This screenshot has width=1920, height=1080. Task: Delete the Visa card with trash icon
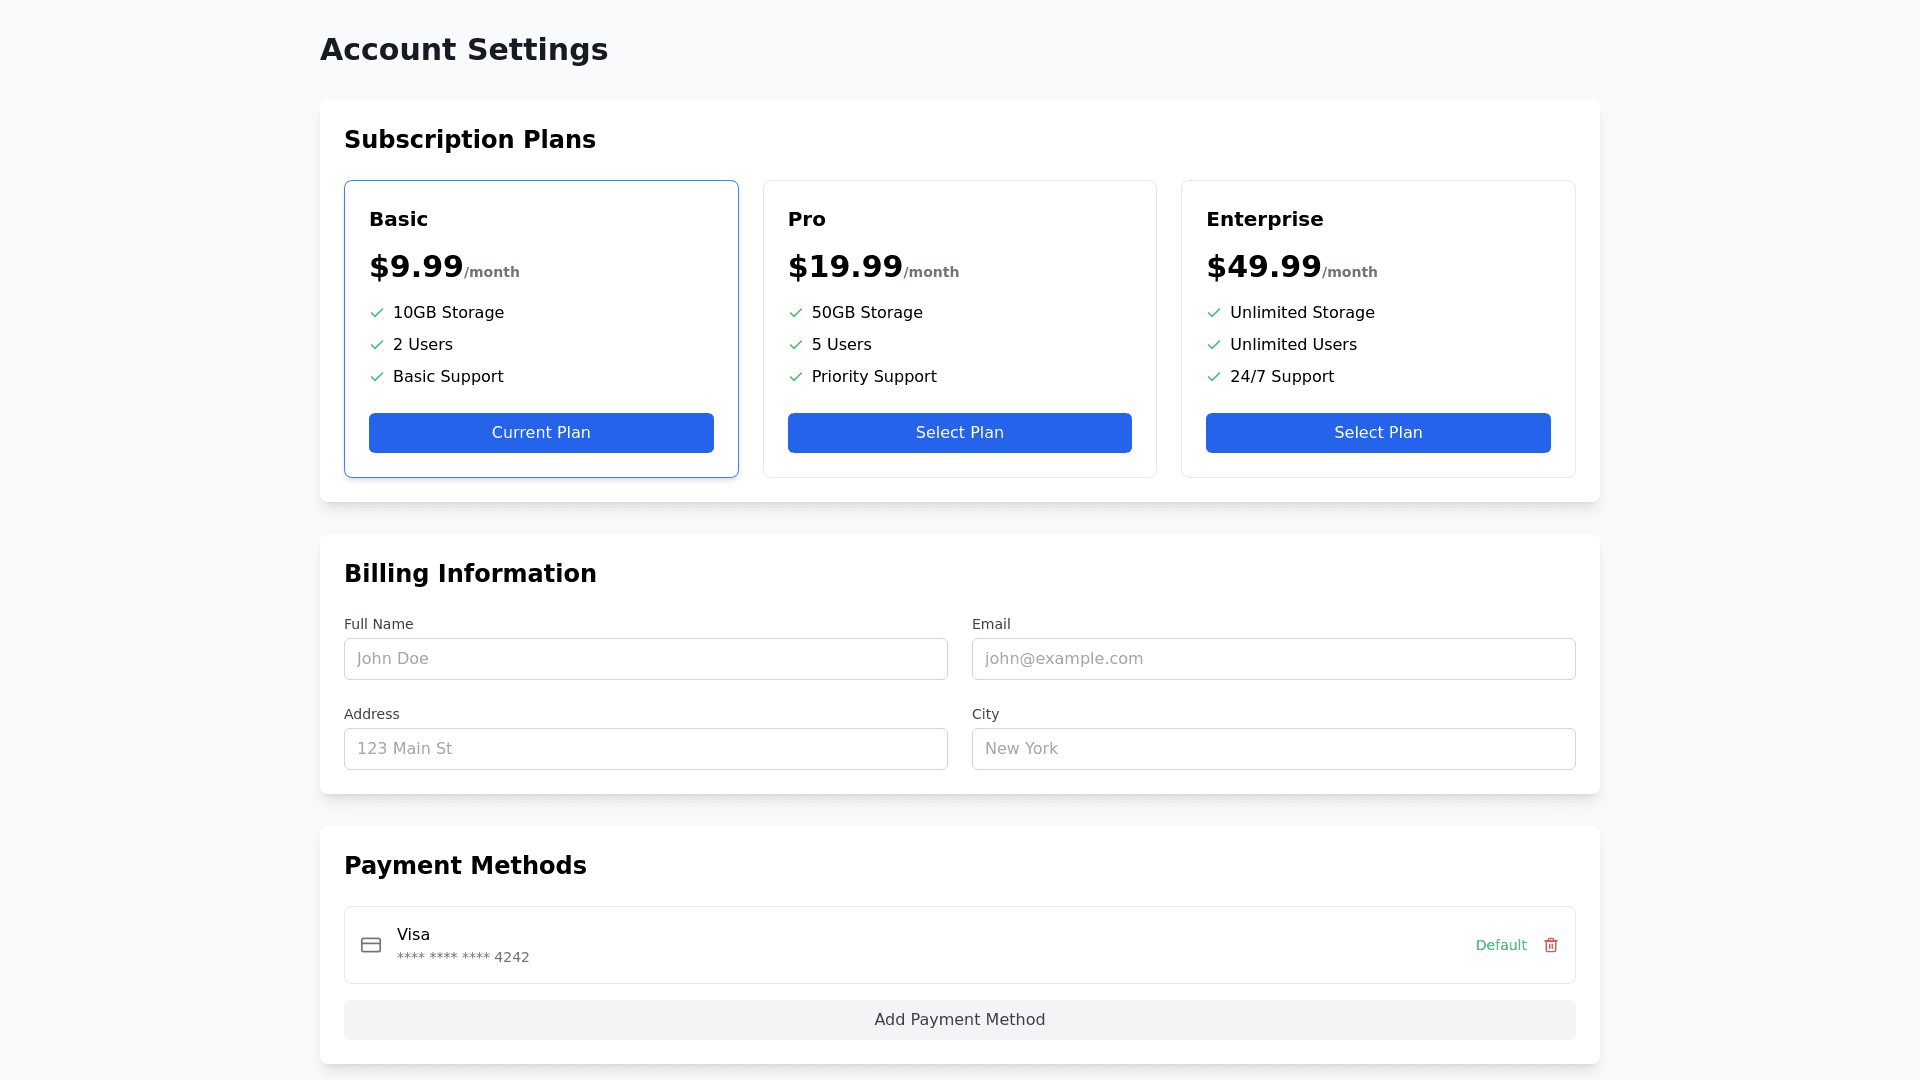[x=1551, y=945]
